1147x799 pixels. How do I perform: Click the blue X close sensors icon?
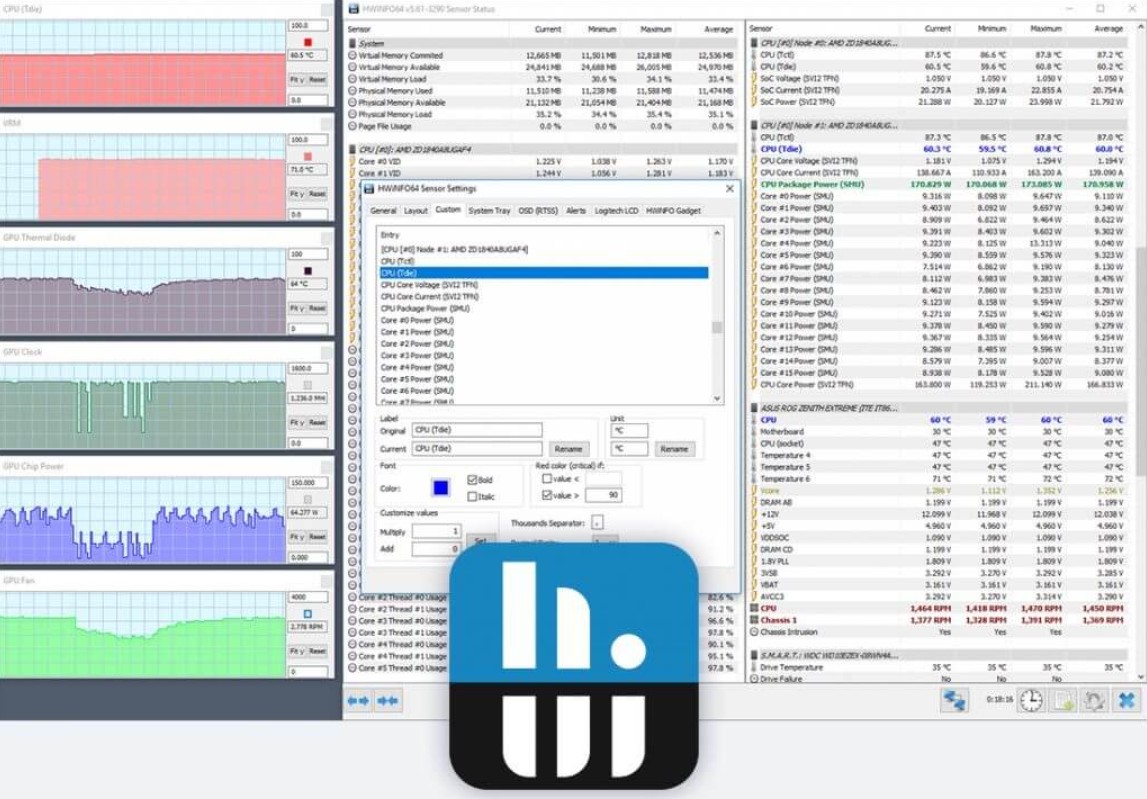point(1127,701)
